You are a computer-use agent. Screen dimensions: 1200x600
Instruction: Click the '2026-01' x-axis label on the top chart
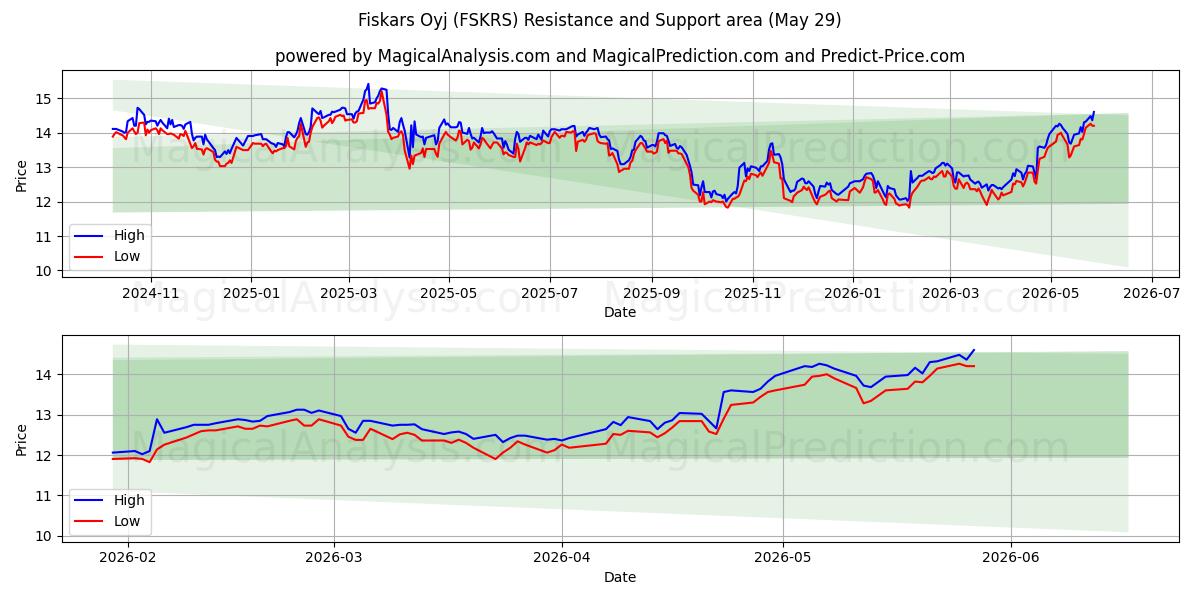pyautogui.click(x=852, y=294)
